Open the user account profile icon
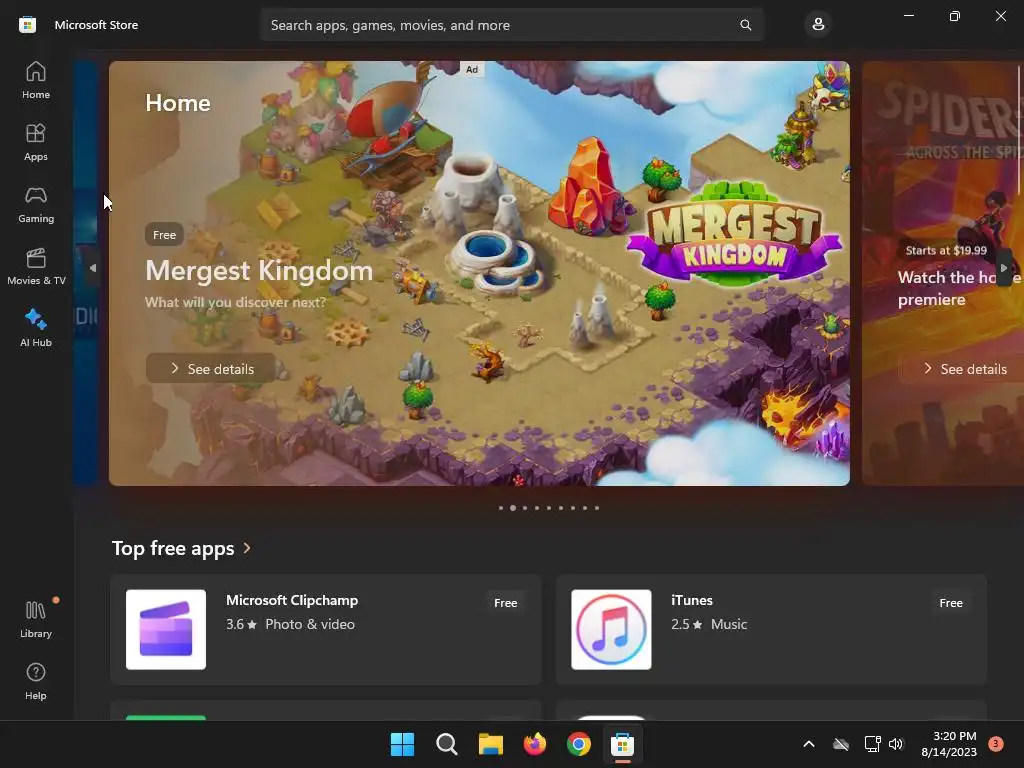 tap(818, 25)
